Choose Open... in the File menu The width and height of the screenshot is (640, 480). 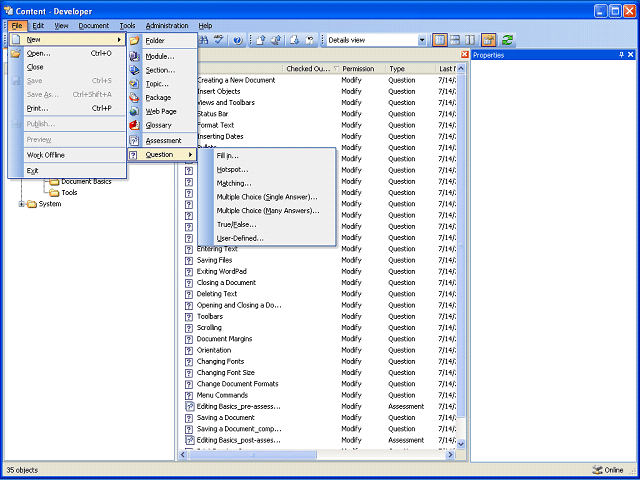[x=67, y=53]
